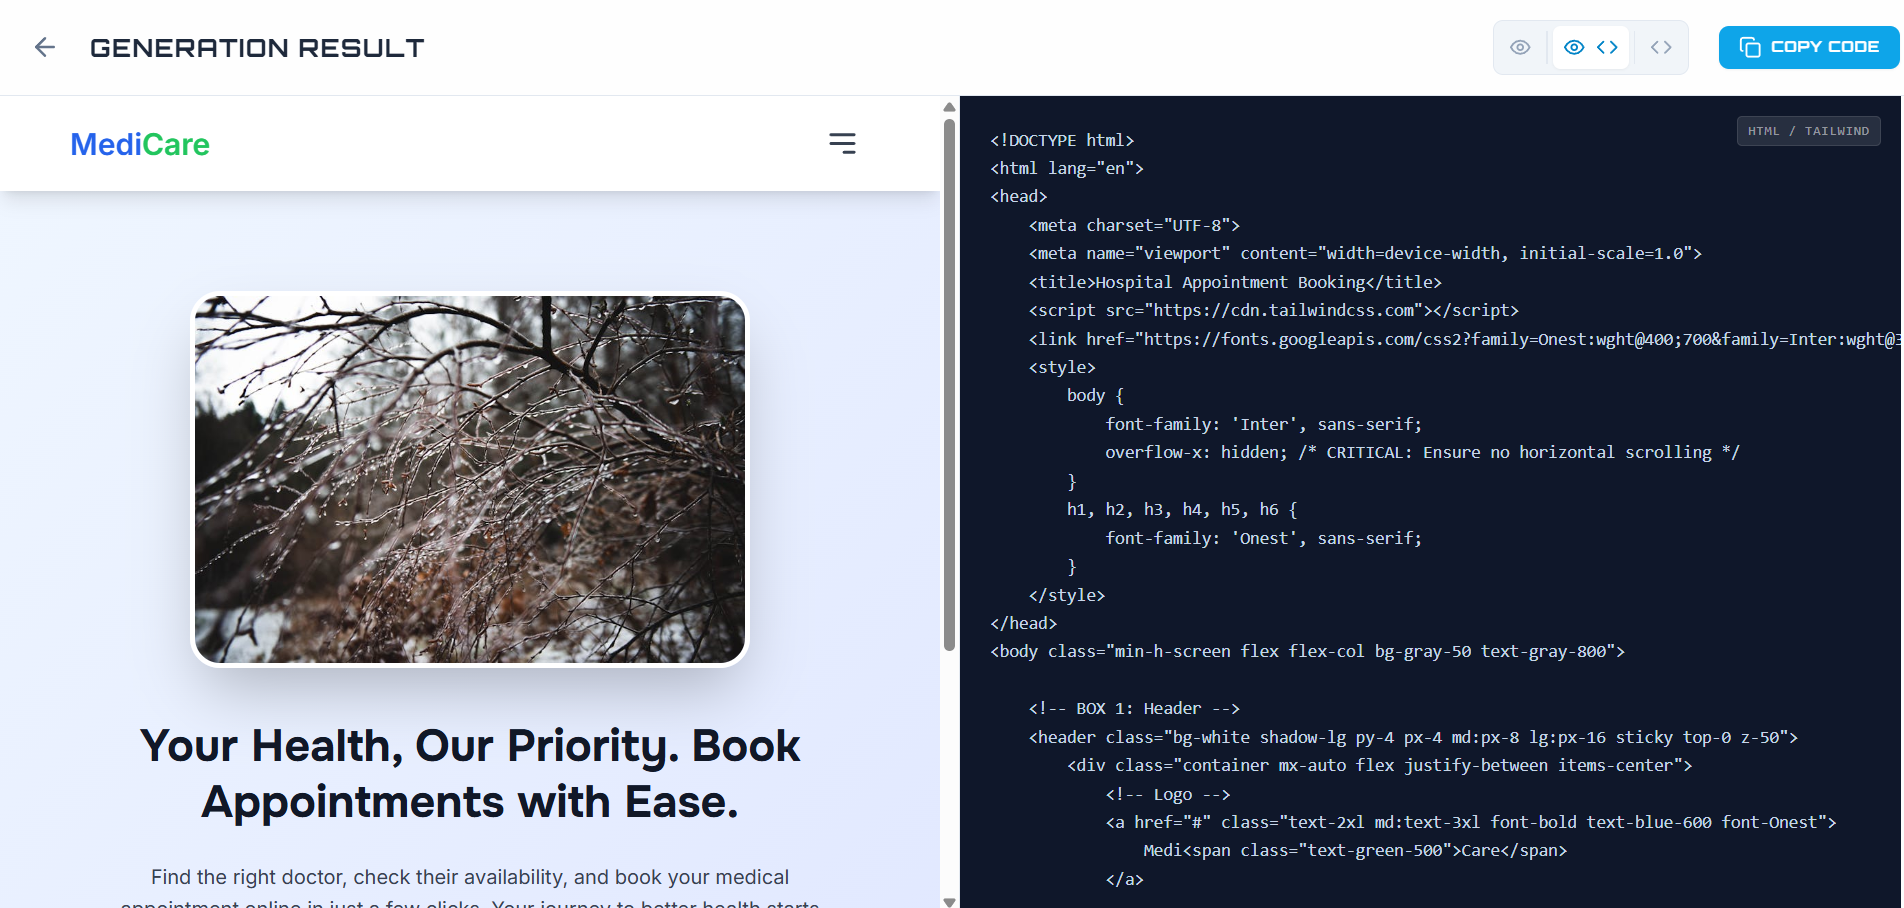Click the div class container code line

click(x=1380, y=765)
